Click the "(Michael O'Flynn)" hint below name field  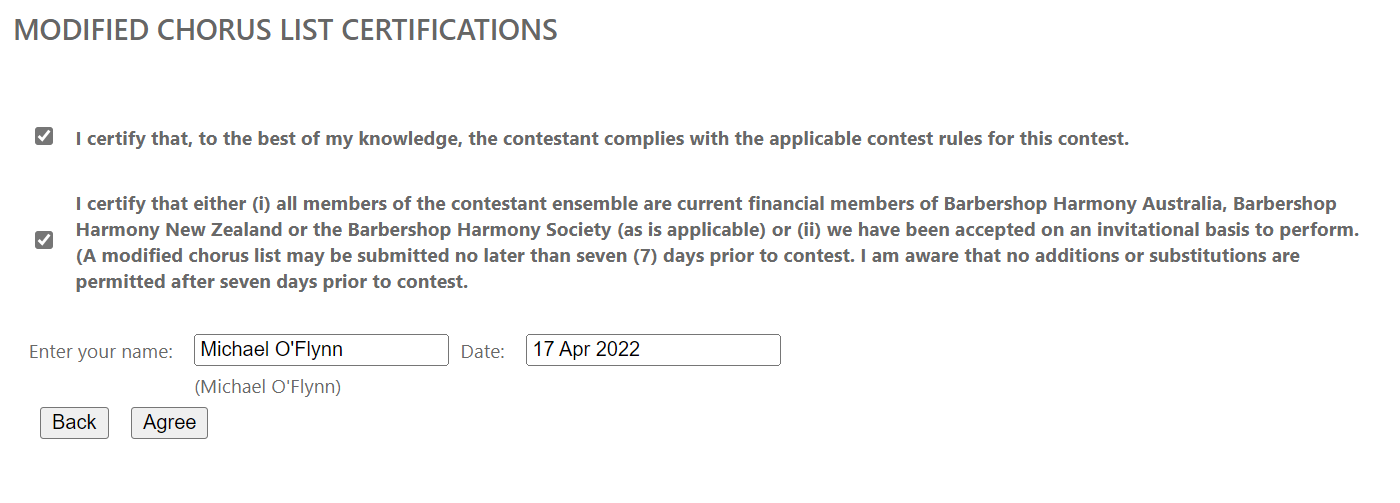(268, 386)
